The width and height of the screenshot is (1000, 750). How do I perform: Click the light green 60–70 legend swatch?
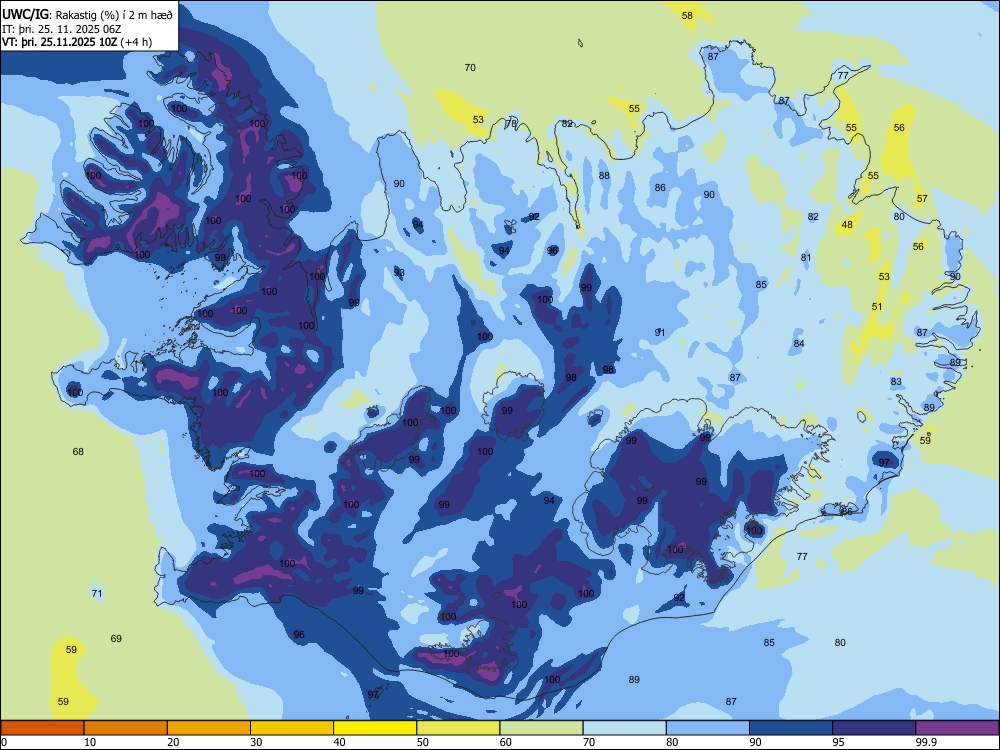tap(541, 728)
